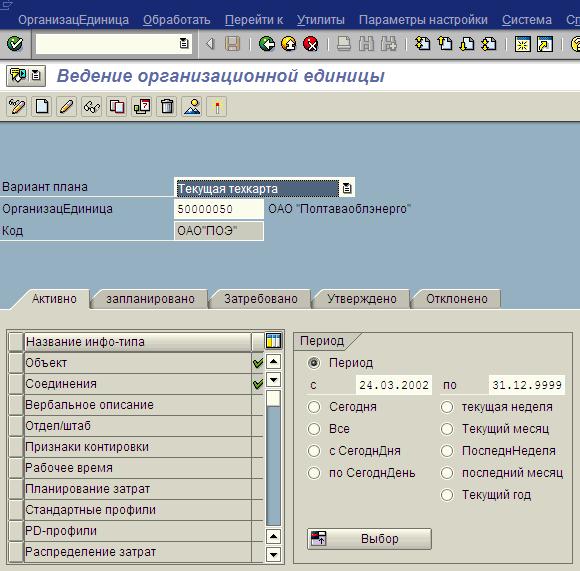Choose the Все period radio button

click(x=314, y=429)
